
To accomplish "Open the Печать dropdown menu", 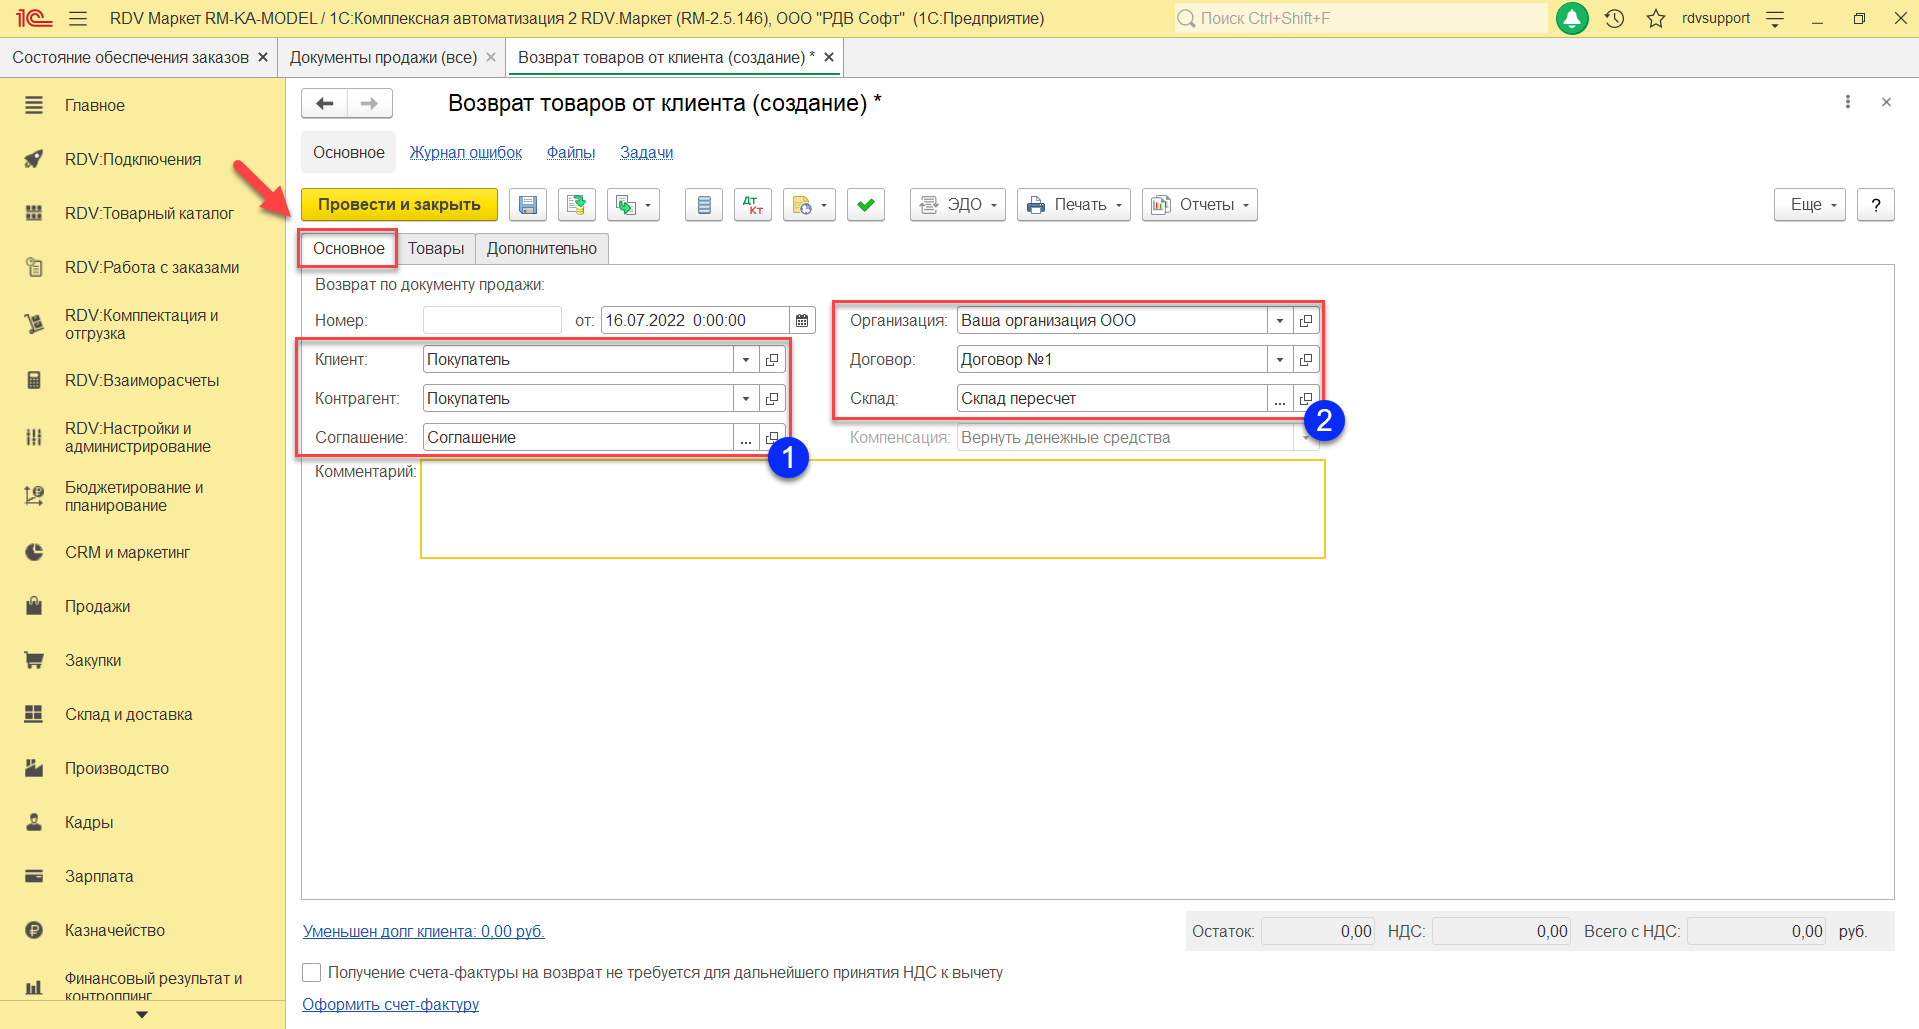I will tap(1073, 205).
